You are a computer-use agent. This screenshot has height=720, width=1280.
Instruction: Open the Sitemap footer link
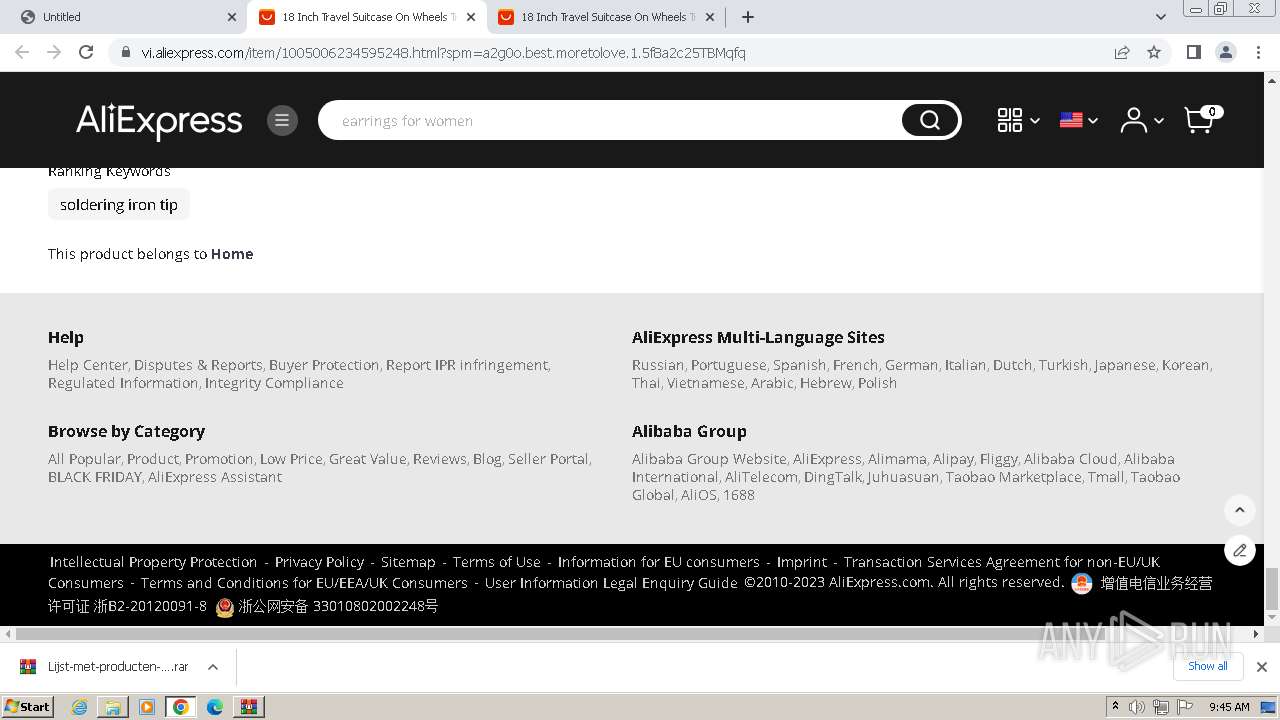click(x=408, y=562)
